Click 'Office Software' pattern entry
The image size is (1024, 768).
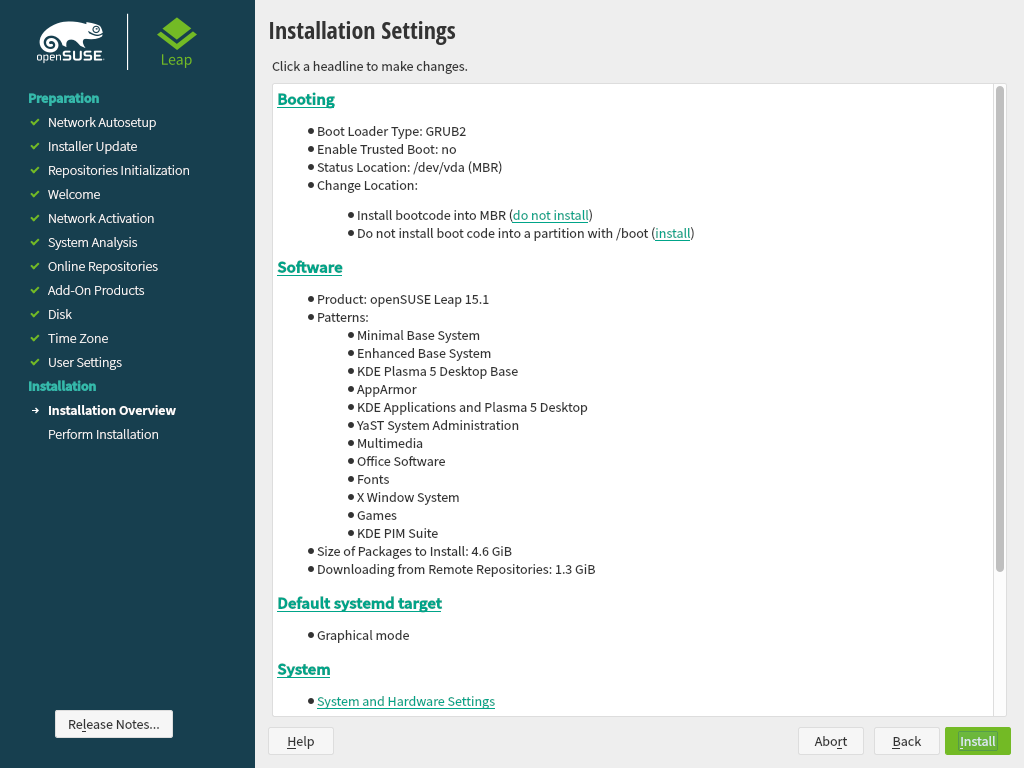(401, 462)
